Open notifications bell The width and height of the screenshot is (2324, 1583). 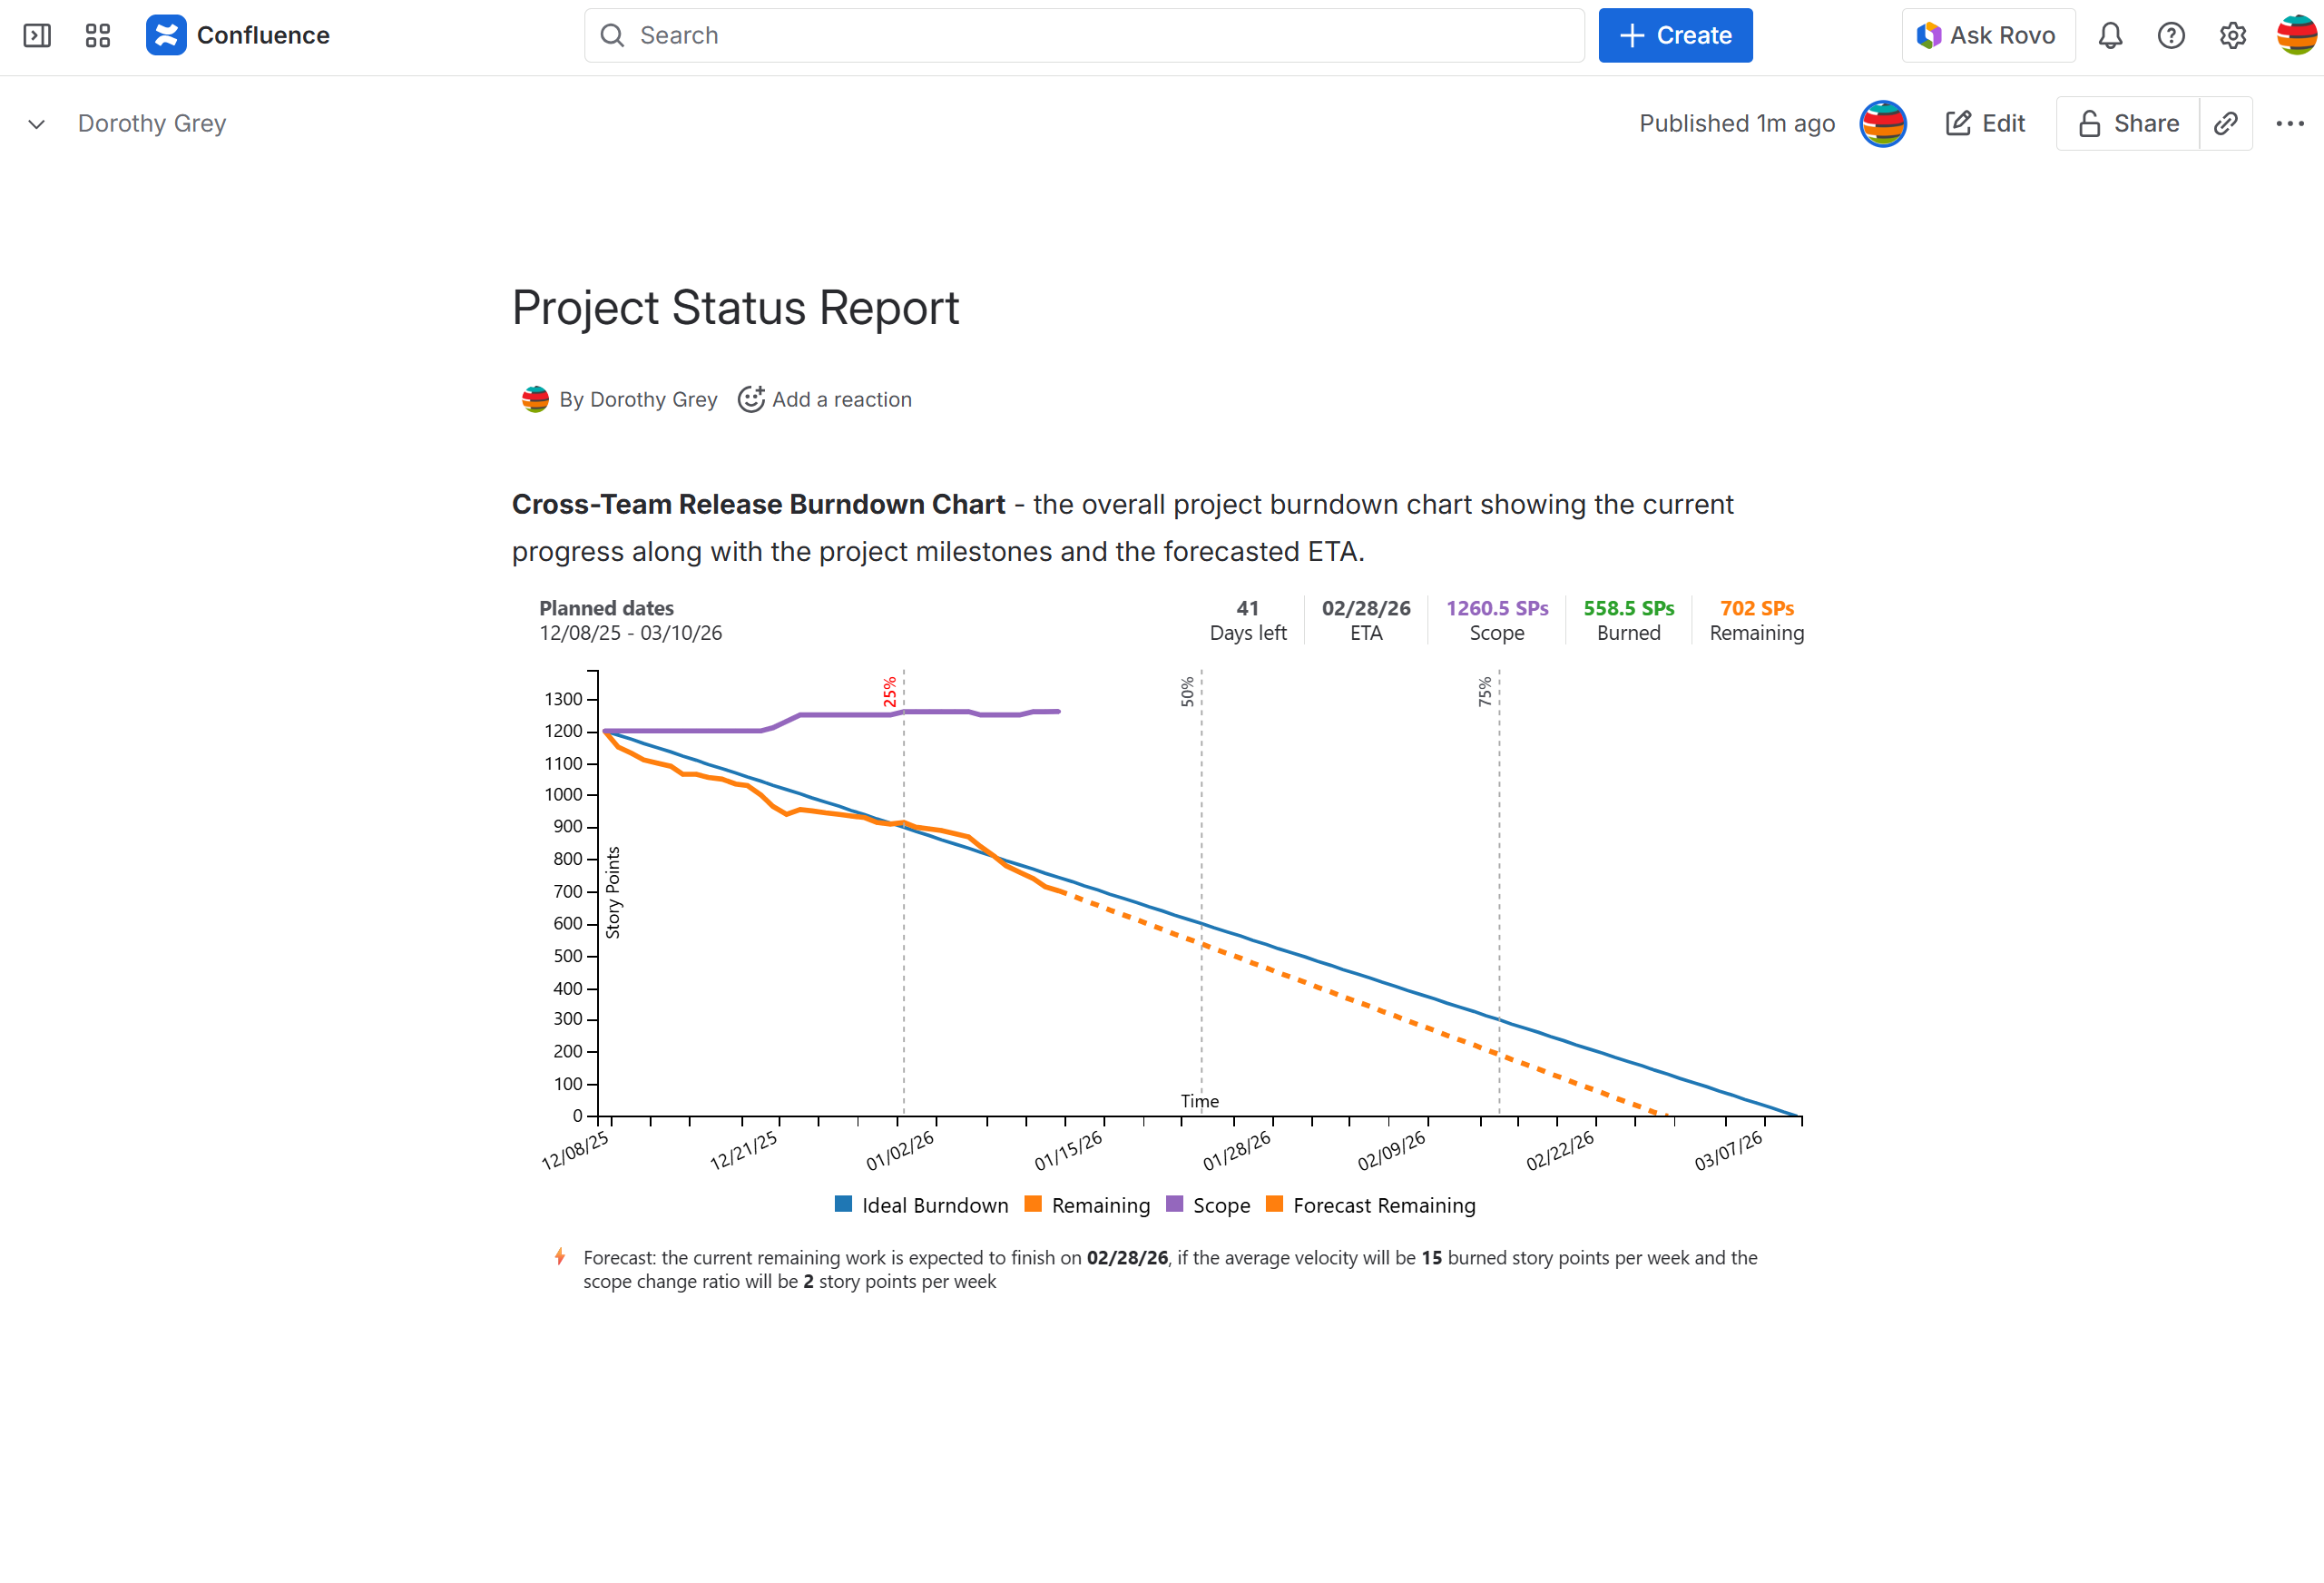pyautogui.click(x=2111, y=35)
